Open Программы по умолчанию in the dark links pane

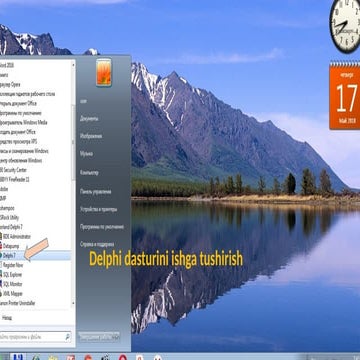point(102,227)
